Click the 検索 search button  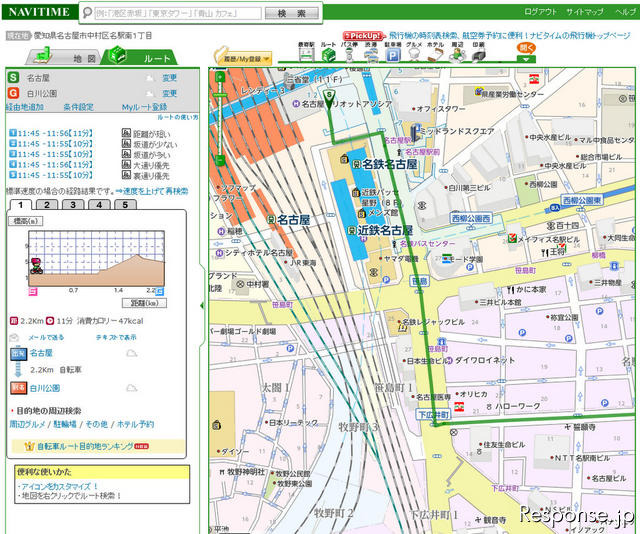tap(292, 13)
